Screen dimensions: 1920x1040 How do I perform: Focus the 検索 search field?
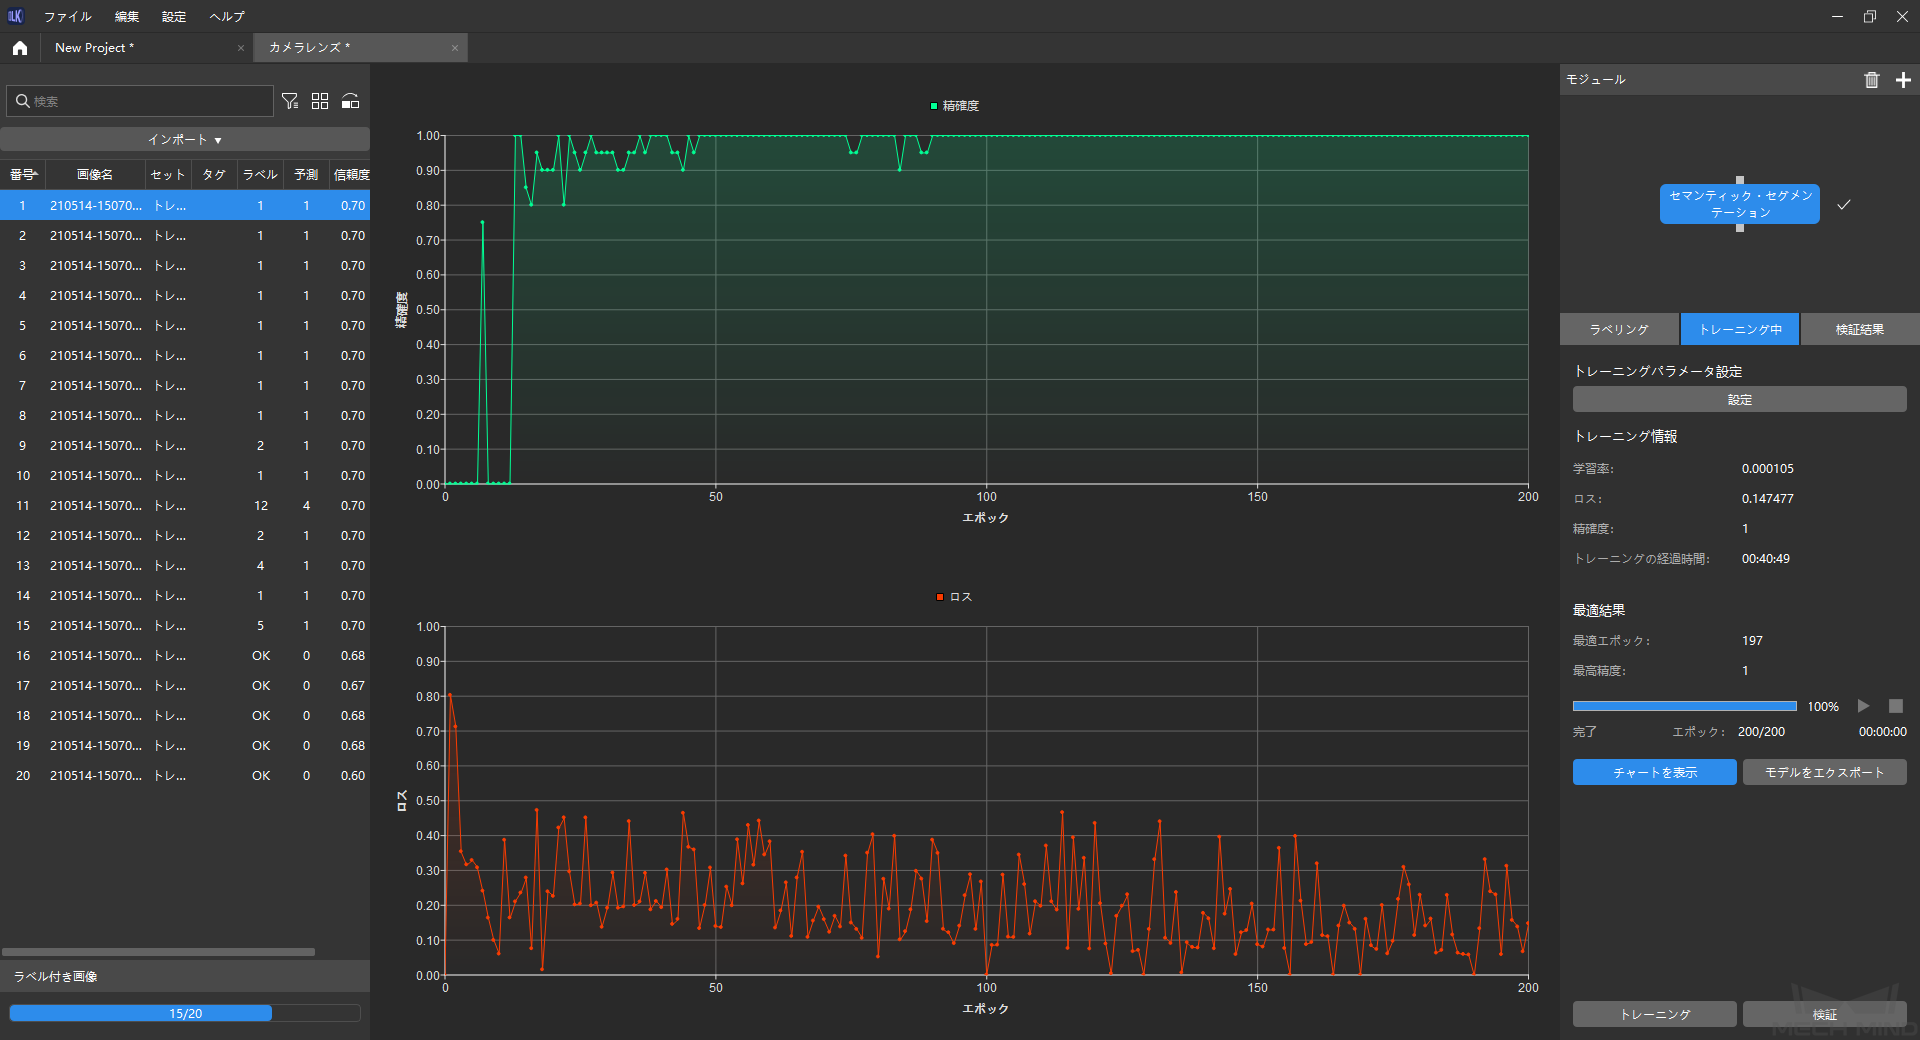click(140, 101)
